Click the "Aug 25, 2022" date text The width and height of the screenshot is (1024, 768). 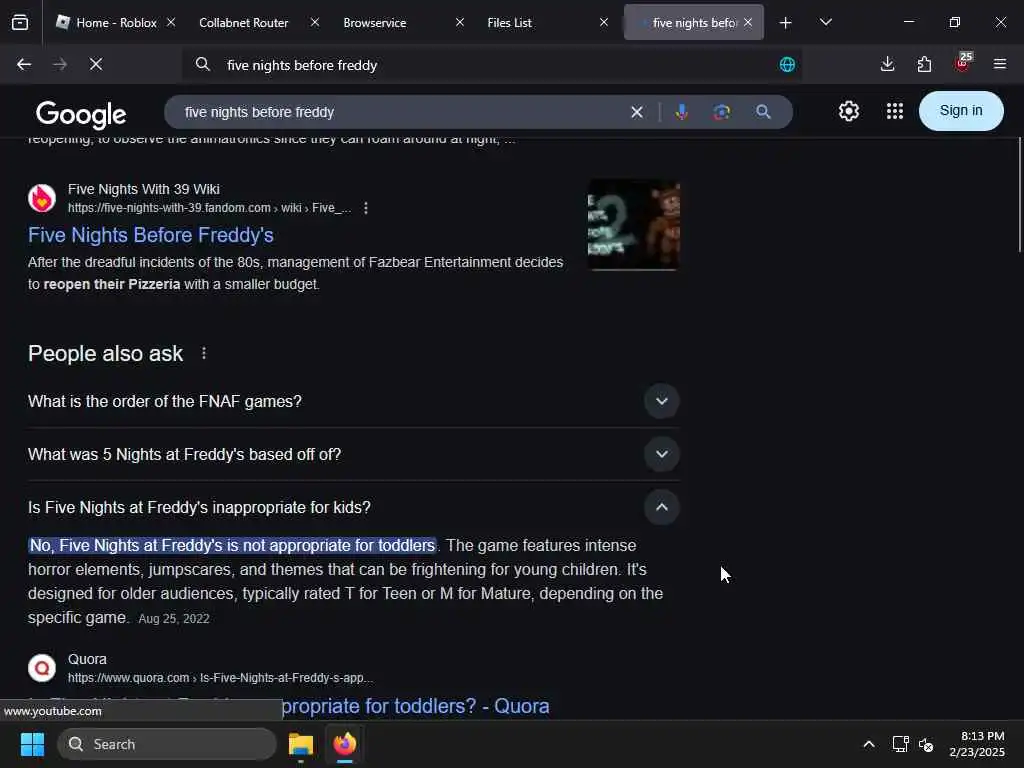click(174, 618)
